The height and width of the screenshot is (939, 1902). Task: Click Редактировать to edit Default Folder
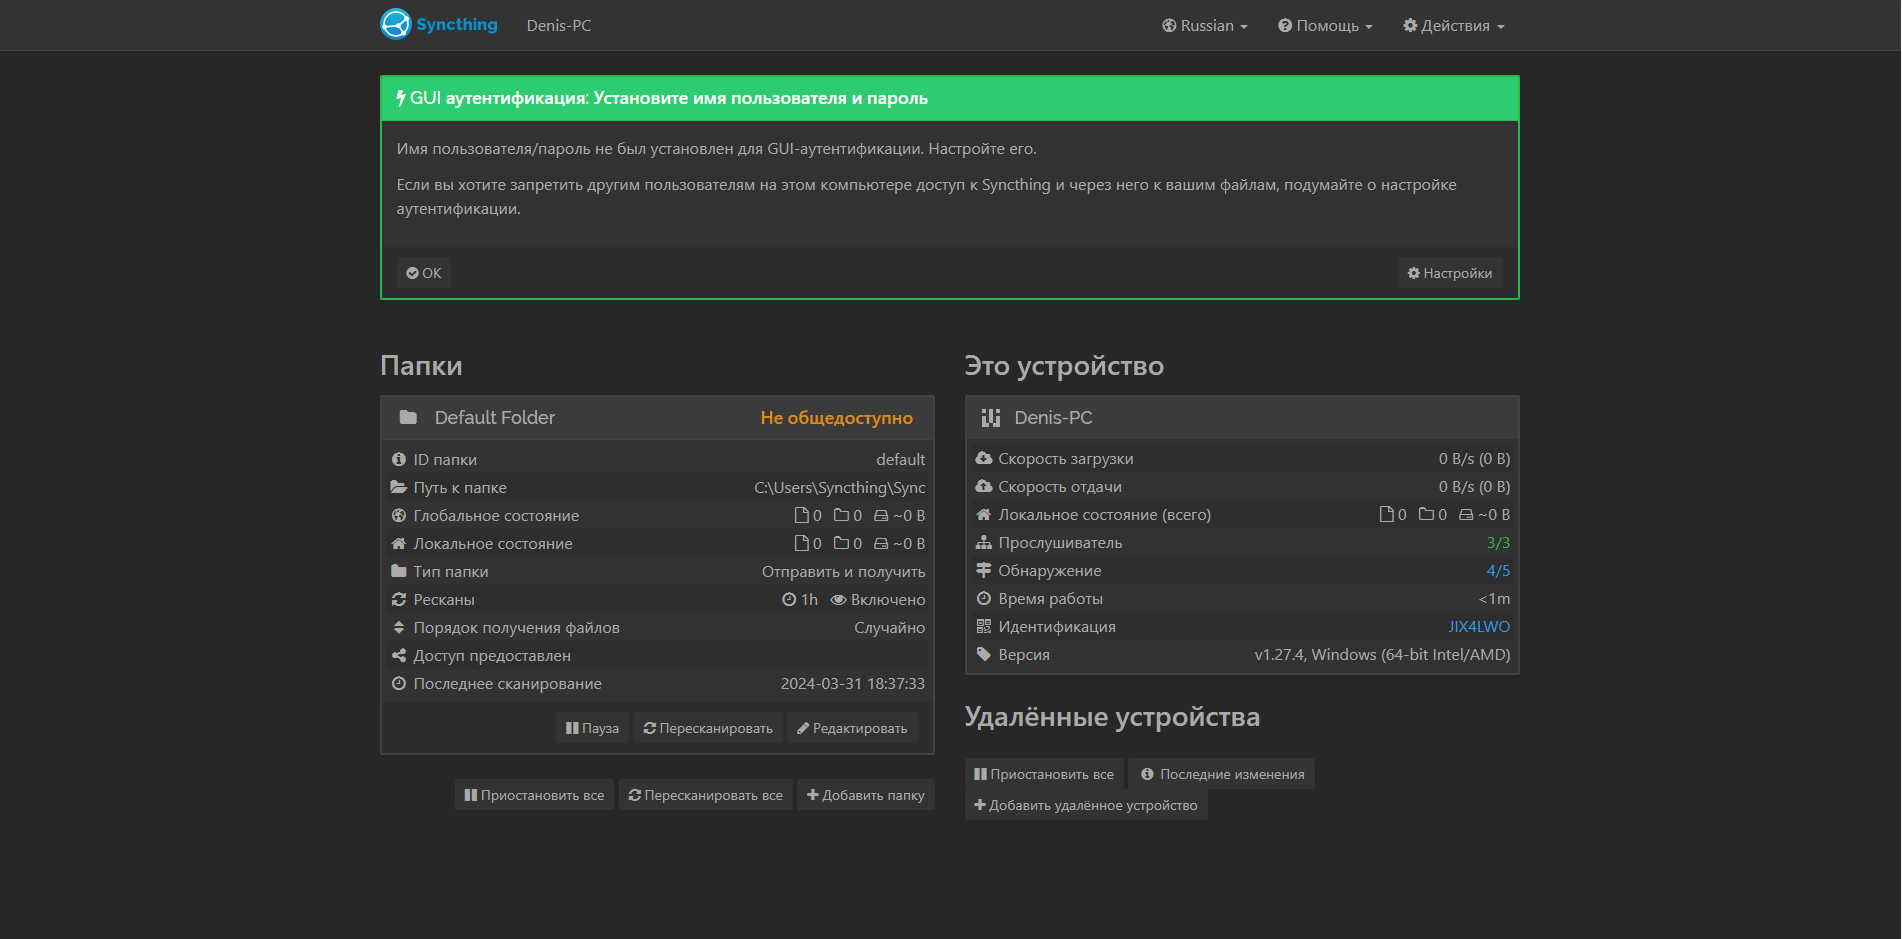tap(852, 728)
